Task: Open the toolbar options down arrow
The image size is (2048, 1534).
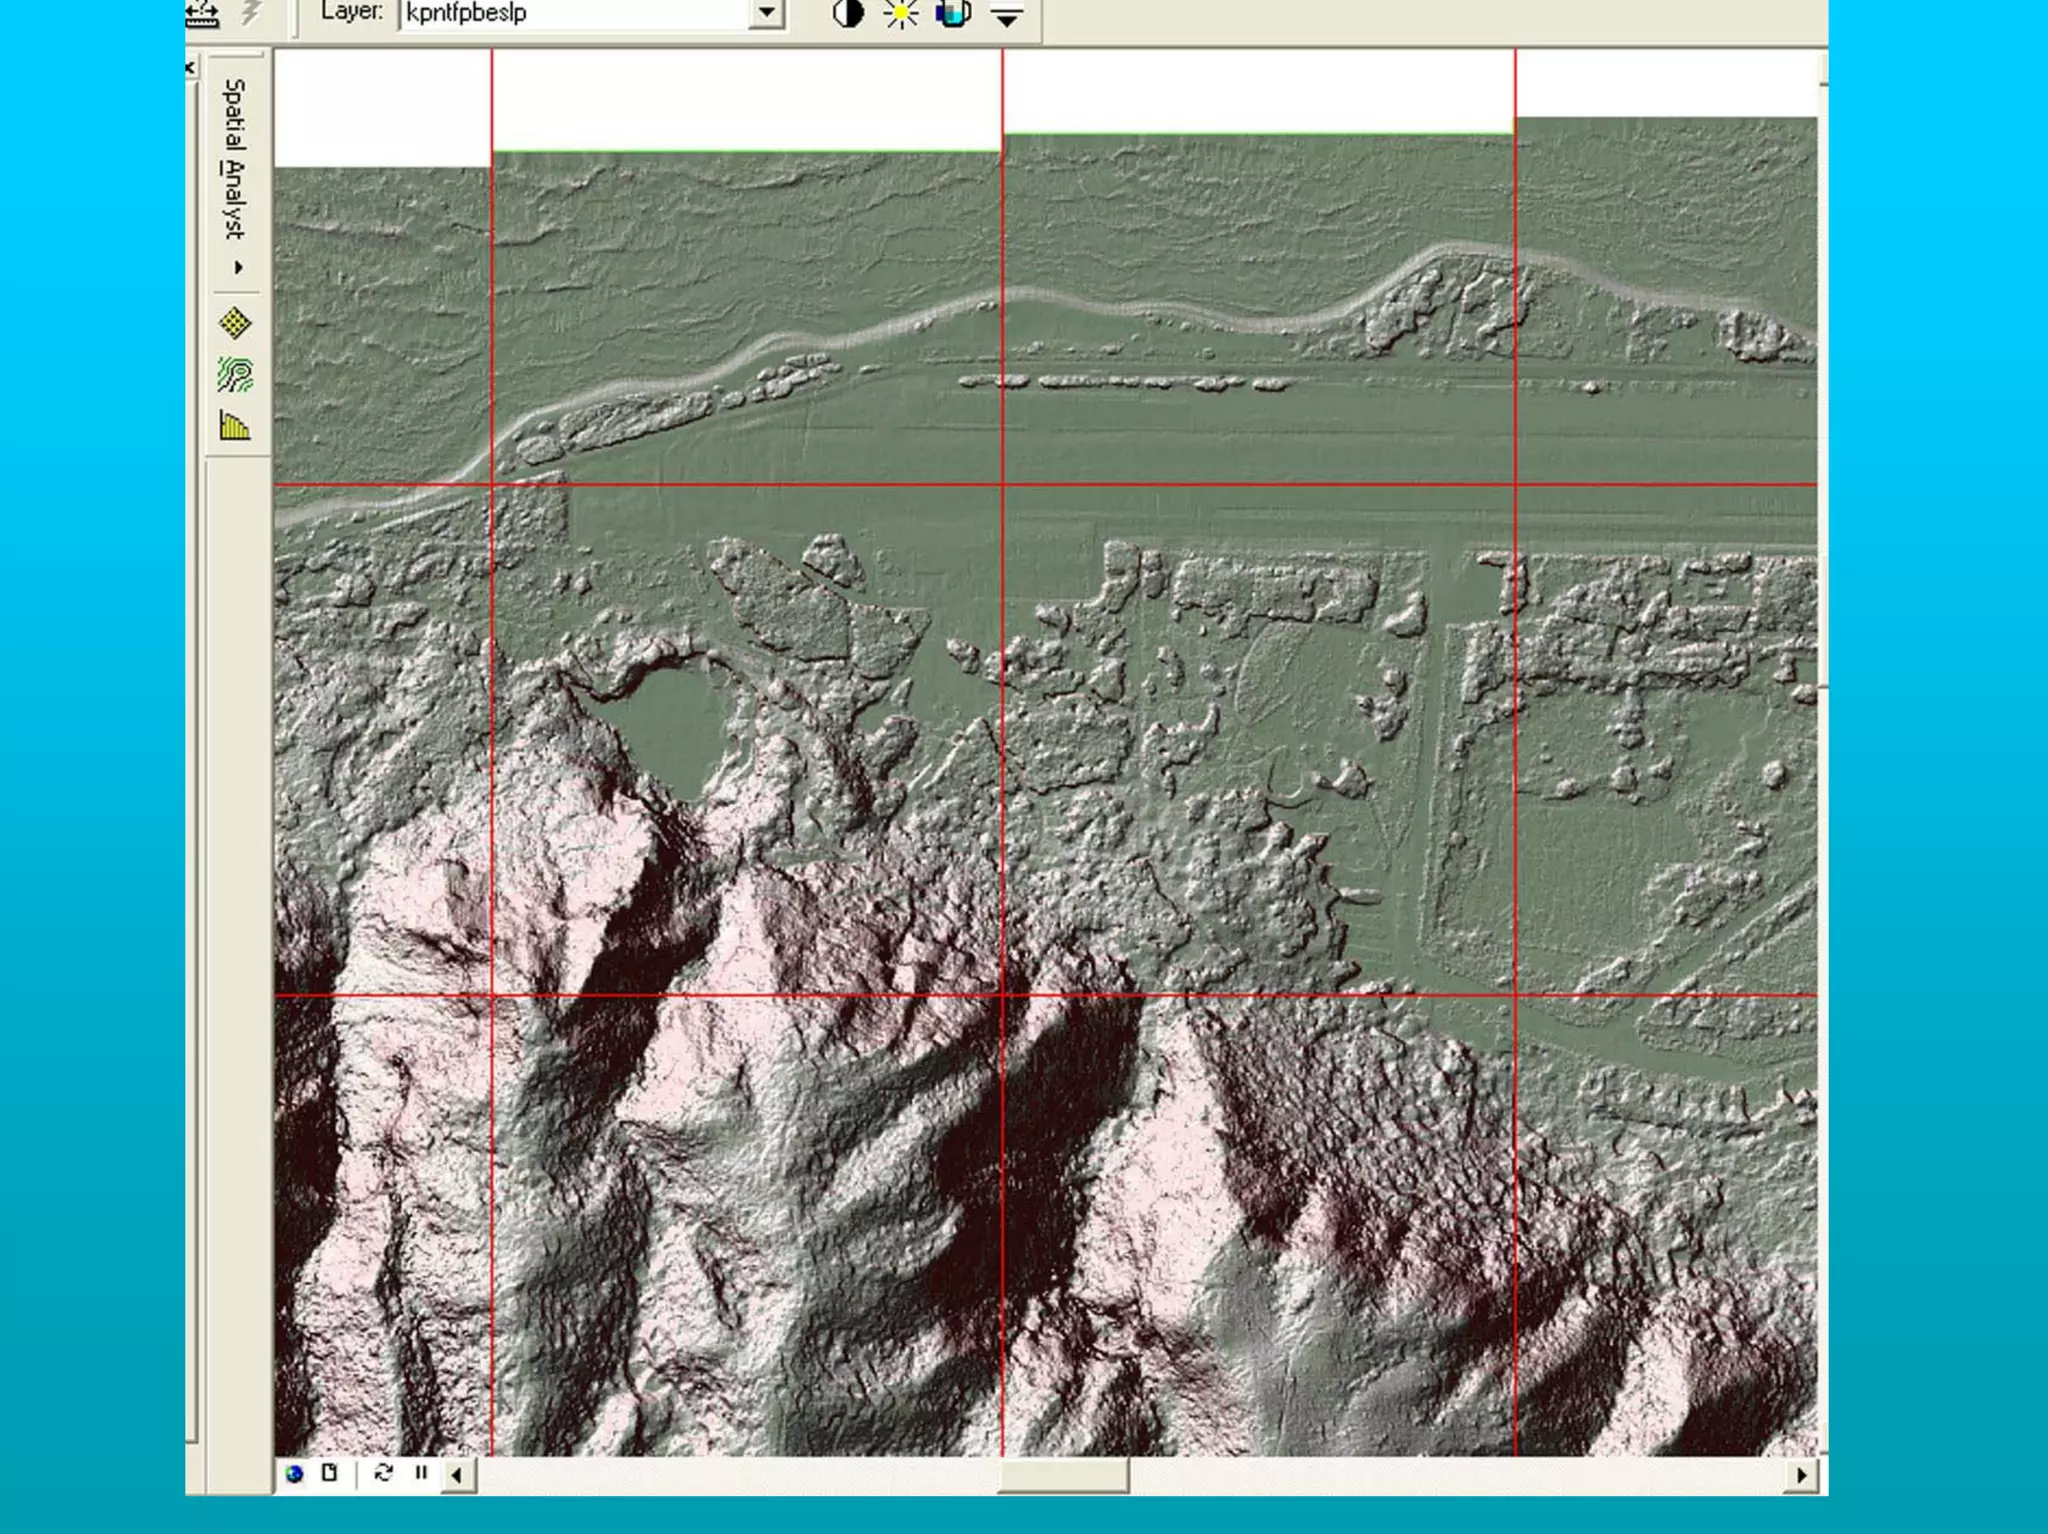Action: pyautogui.click(x=1007, y=16)
